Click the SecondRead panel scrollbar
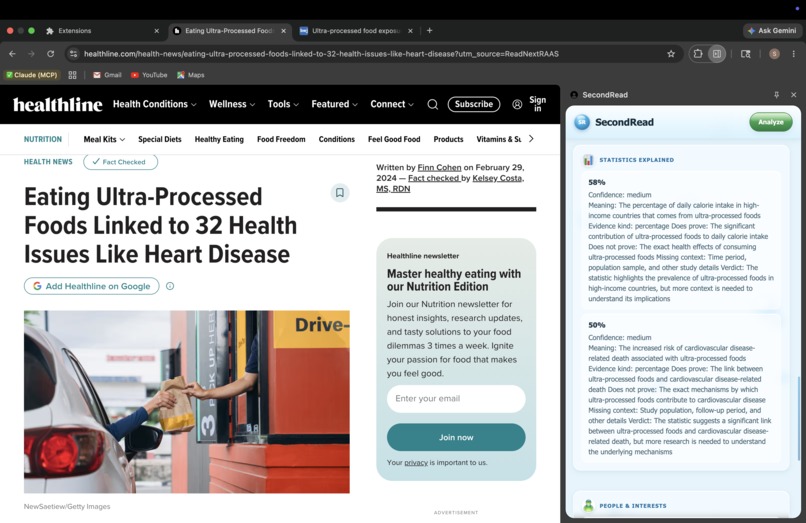 [798, 418]
